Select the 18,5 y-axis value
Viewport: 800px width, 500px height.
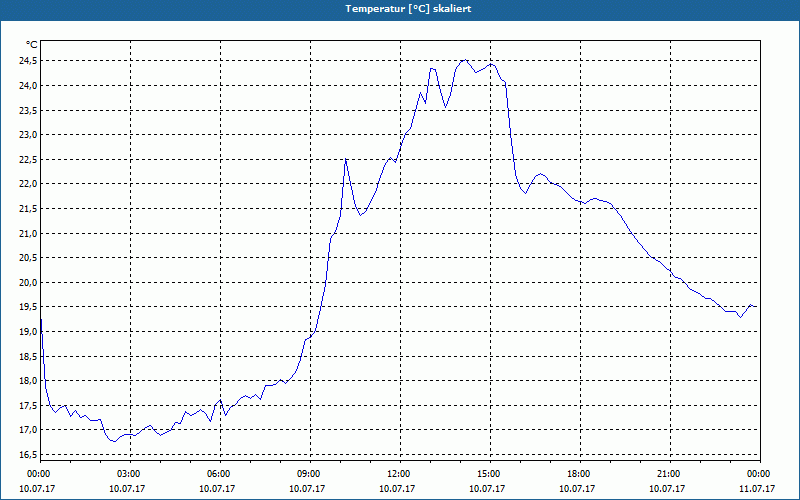point(27,356)
